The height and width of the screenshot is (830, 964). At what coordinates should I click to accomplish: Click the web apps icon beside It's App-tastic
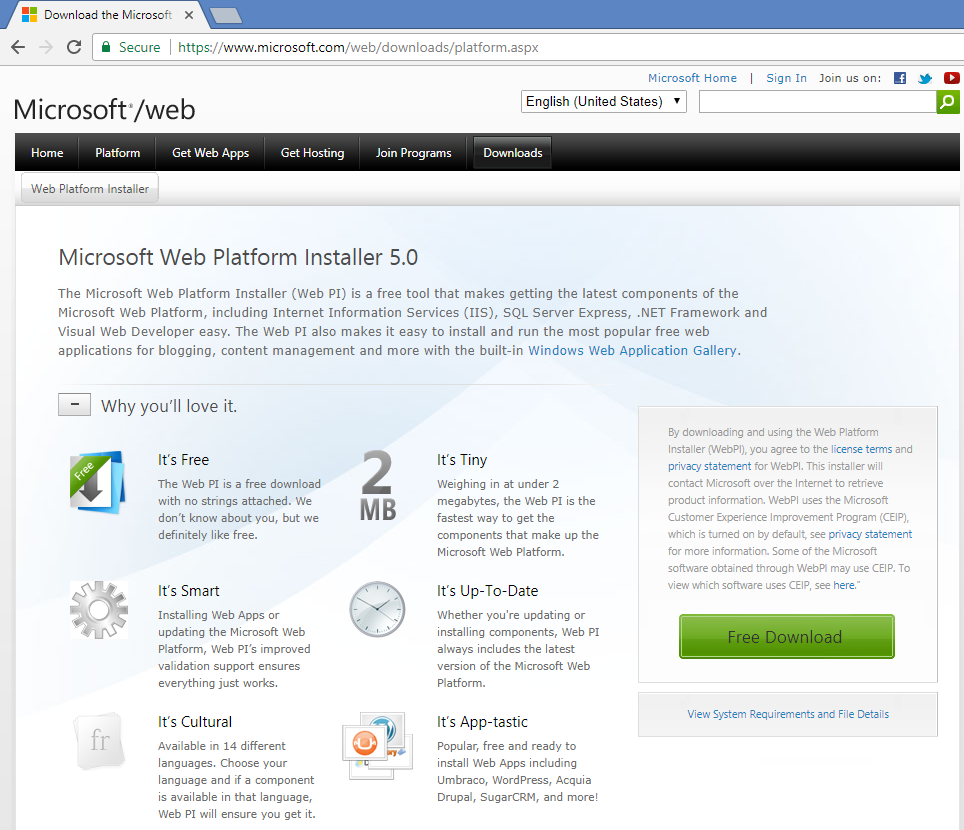coord(377,745)
